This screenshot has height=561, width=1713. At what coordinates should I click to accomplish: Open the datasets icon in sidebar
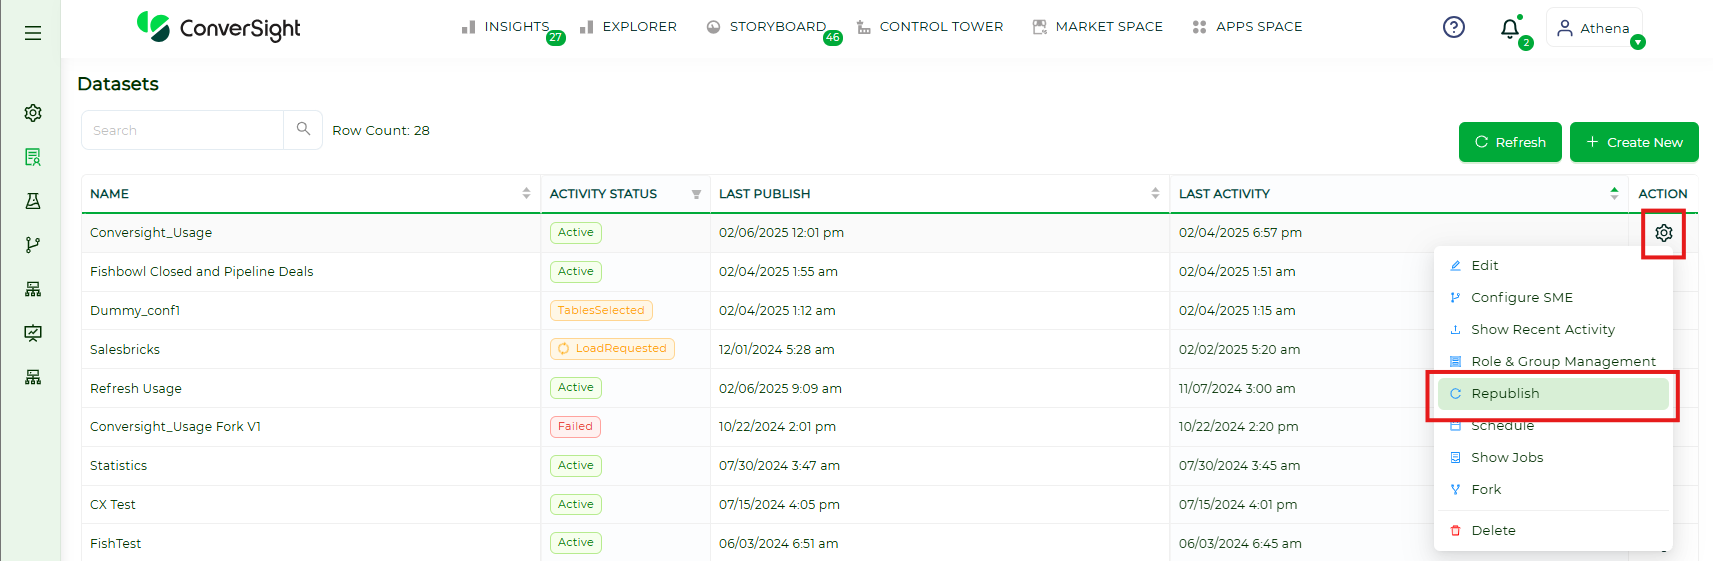[x=33, y=157]
